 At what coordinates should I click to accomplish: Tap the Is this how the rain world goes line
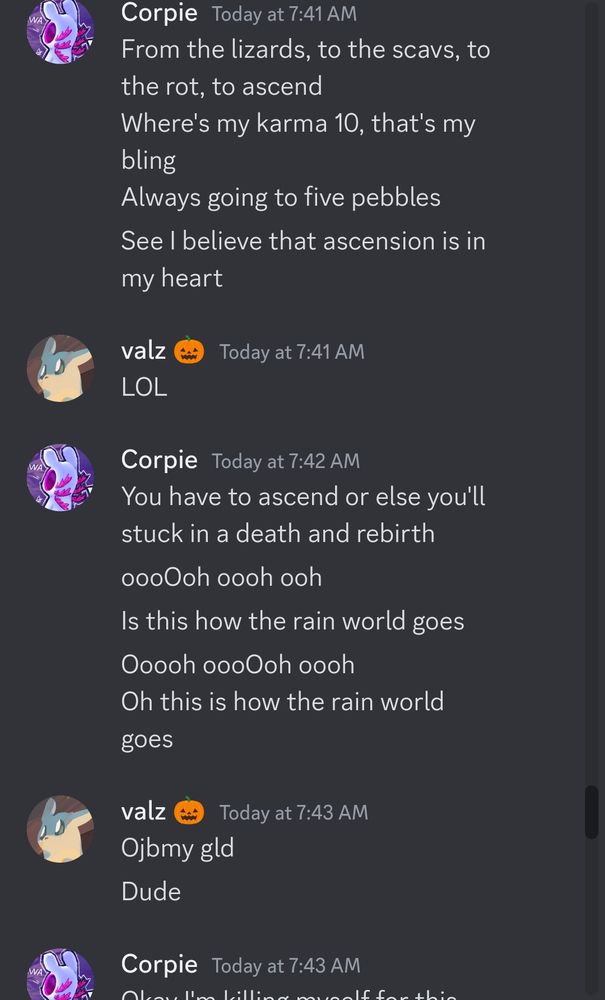[293, 621]
